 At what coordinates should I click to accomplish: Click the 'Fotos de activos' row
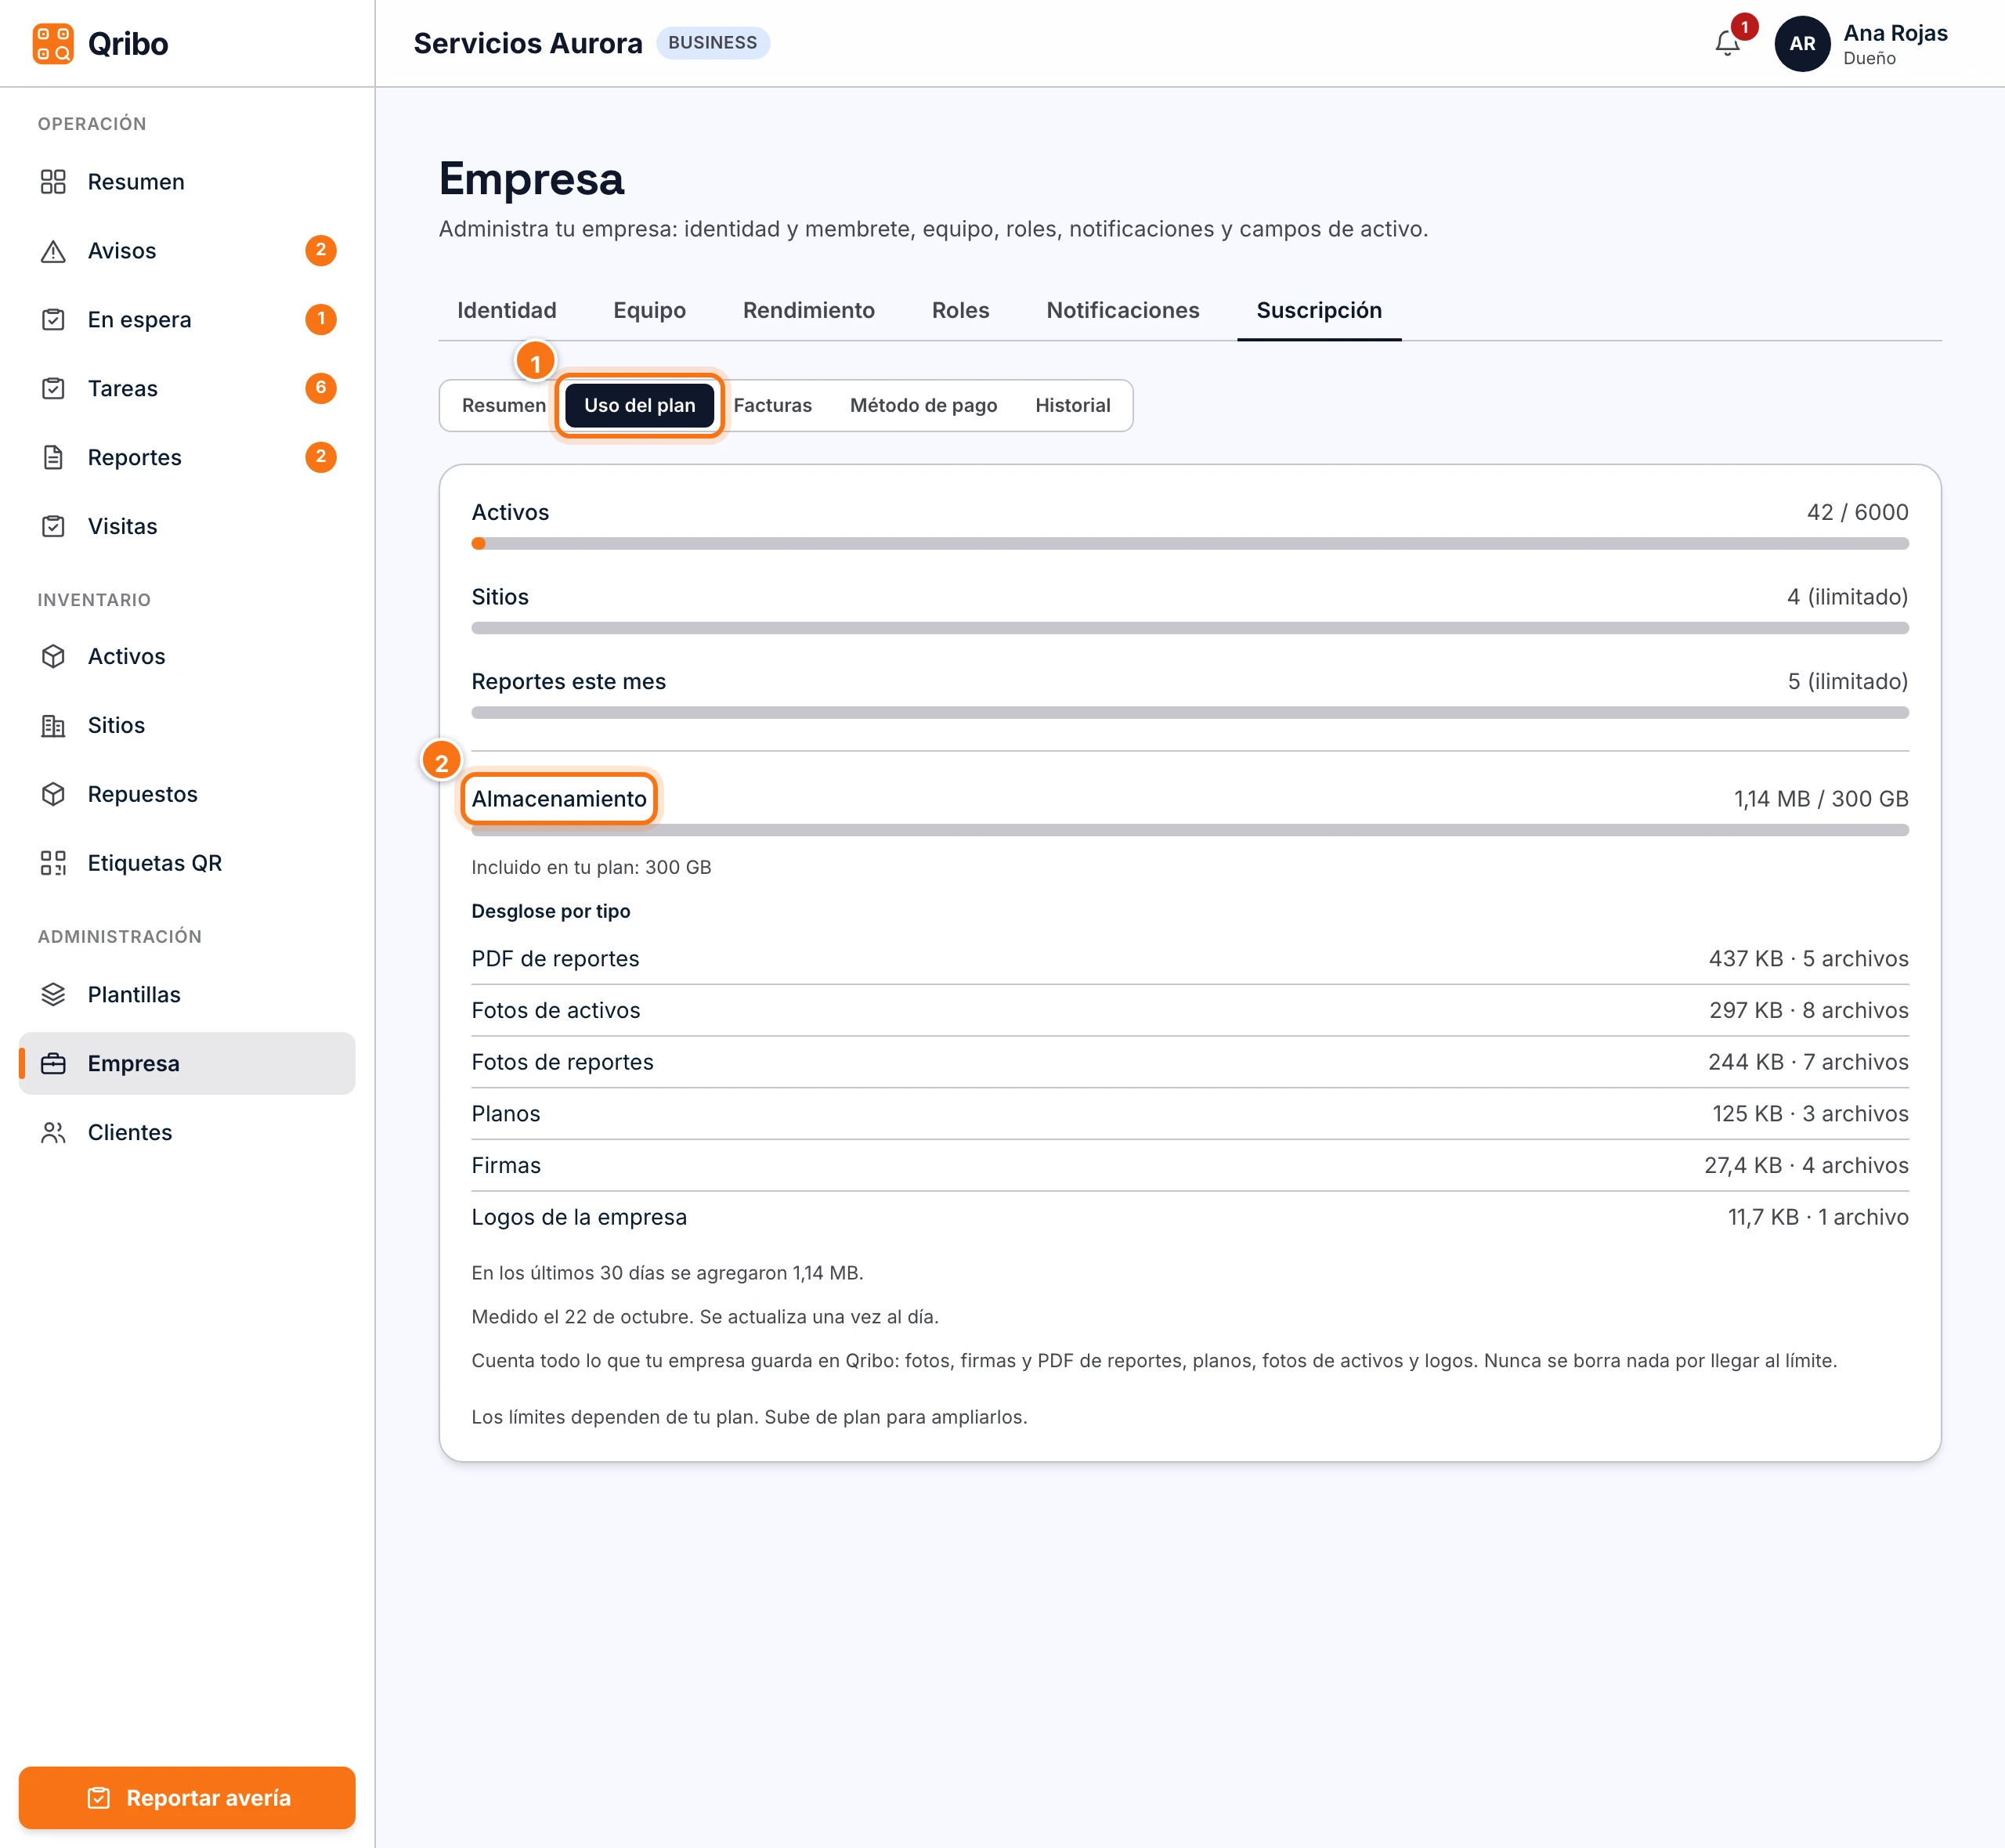(x=1190, y=1011)
